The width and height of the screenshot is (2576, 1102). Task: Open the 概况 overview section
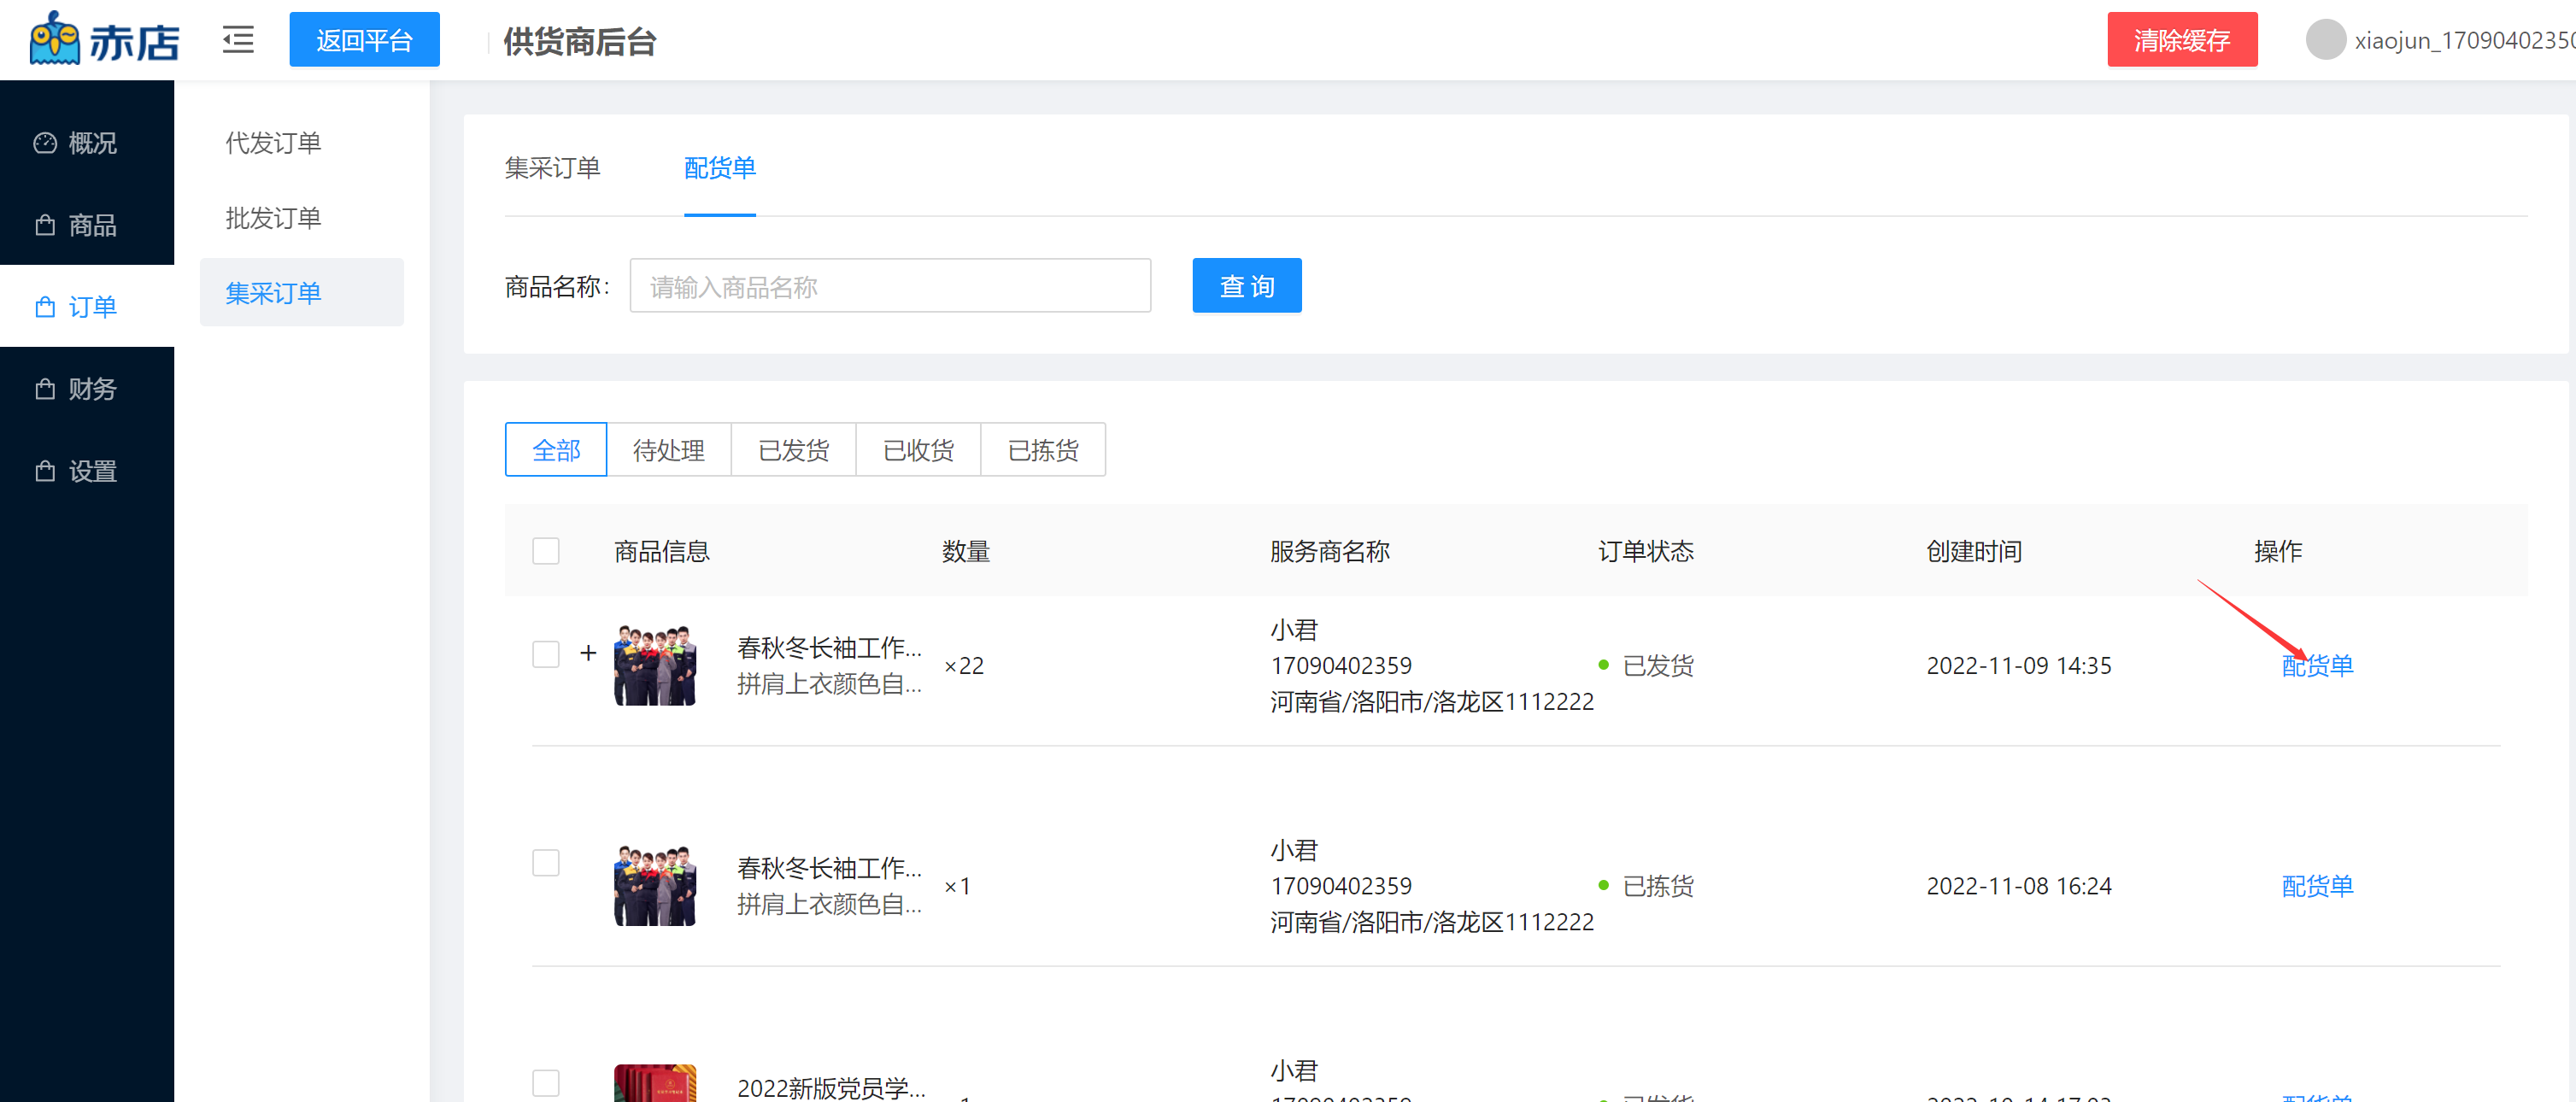coord(87,143)
